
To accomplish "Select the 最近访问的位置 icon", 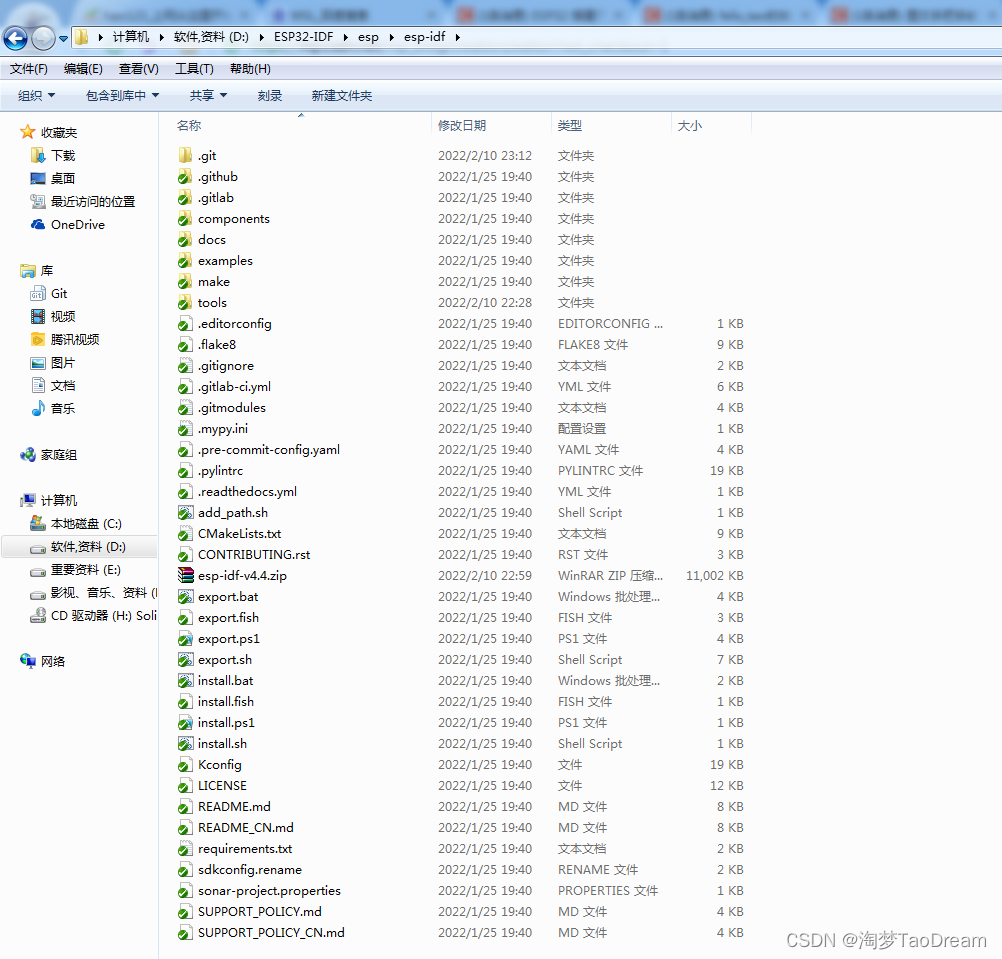I will click(x=38, y=201).
